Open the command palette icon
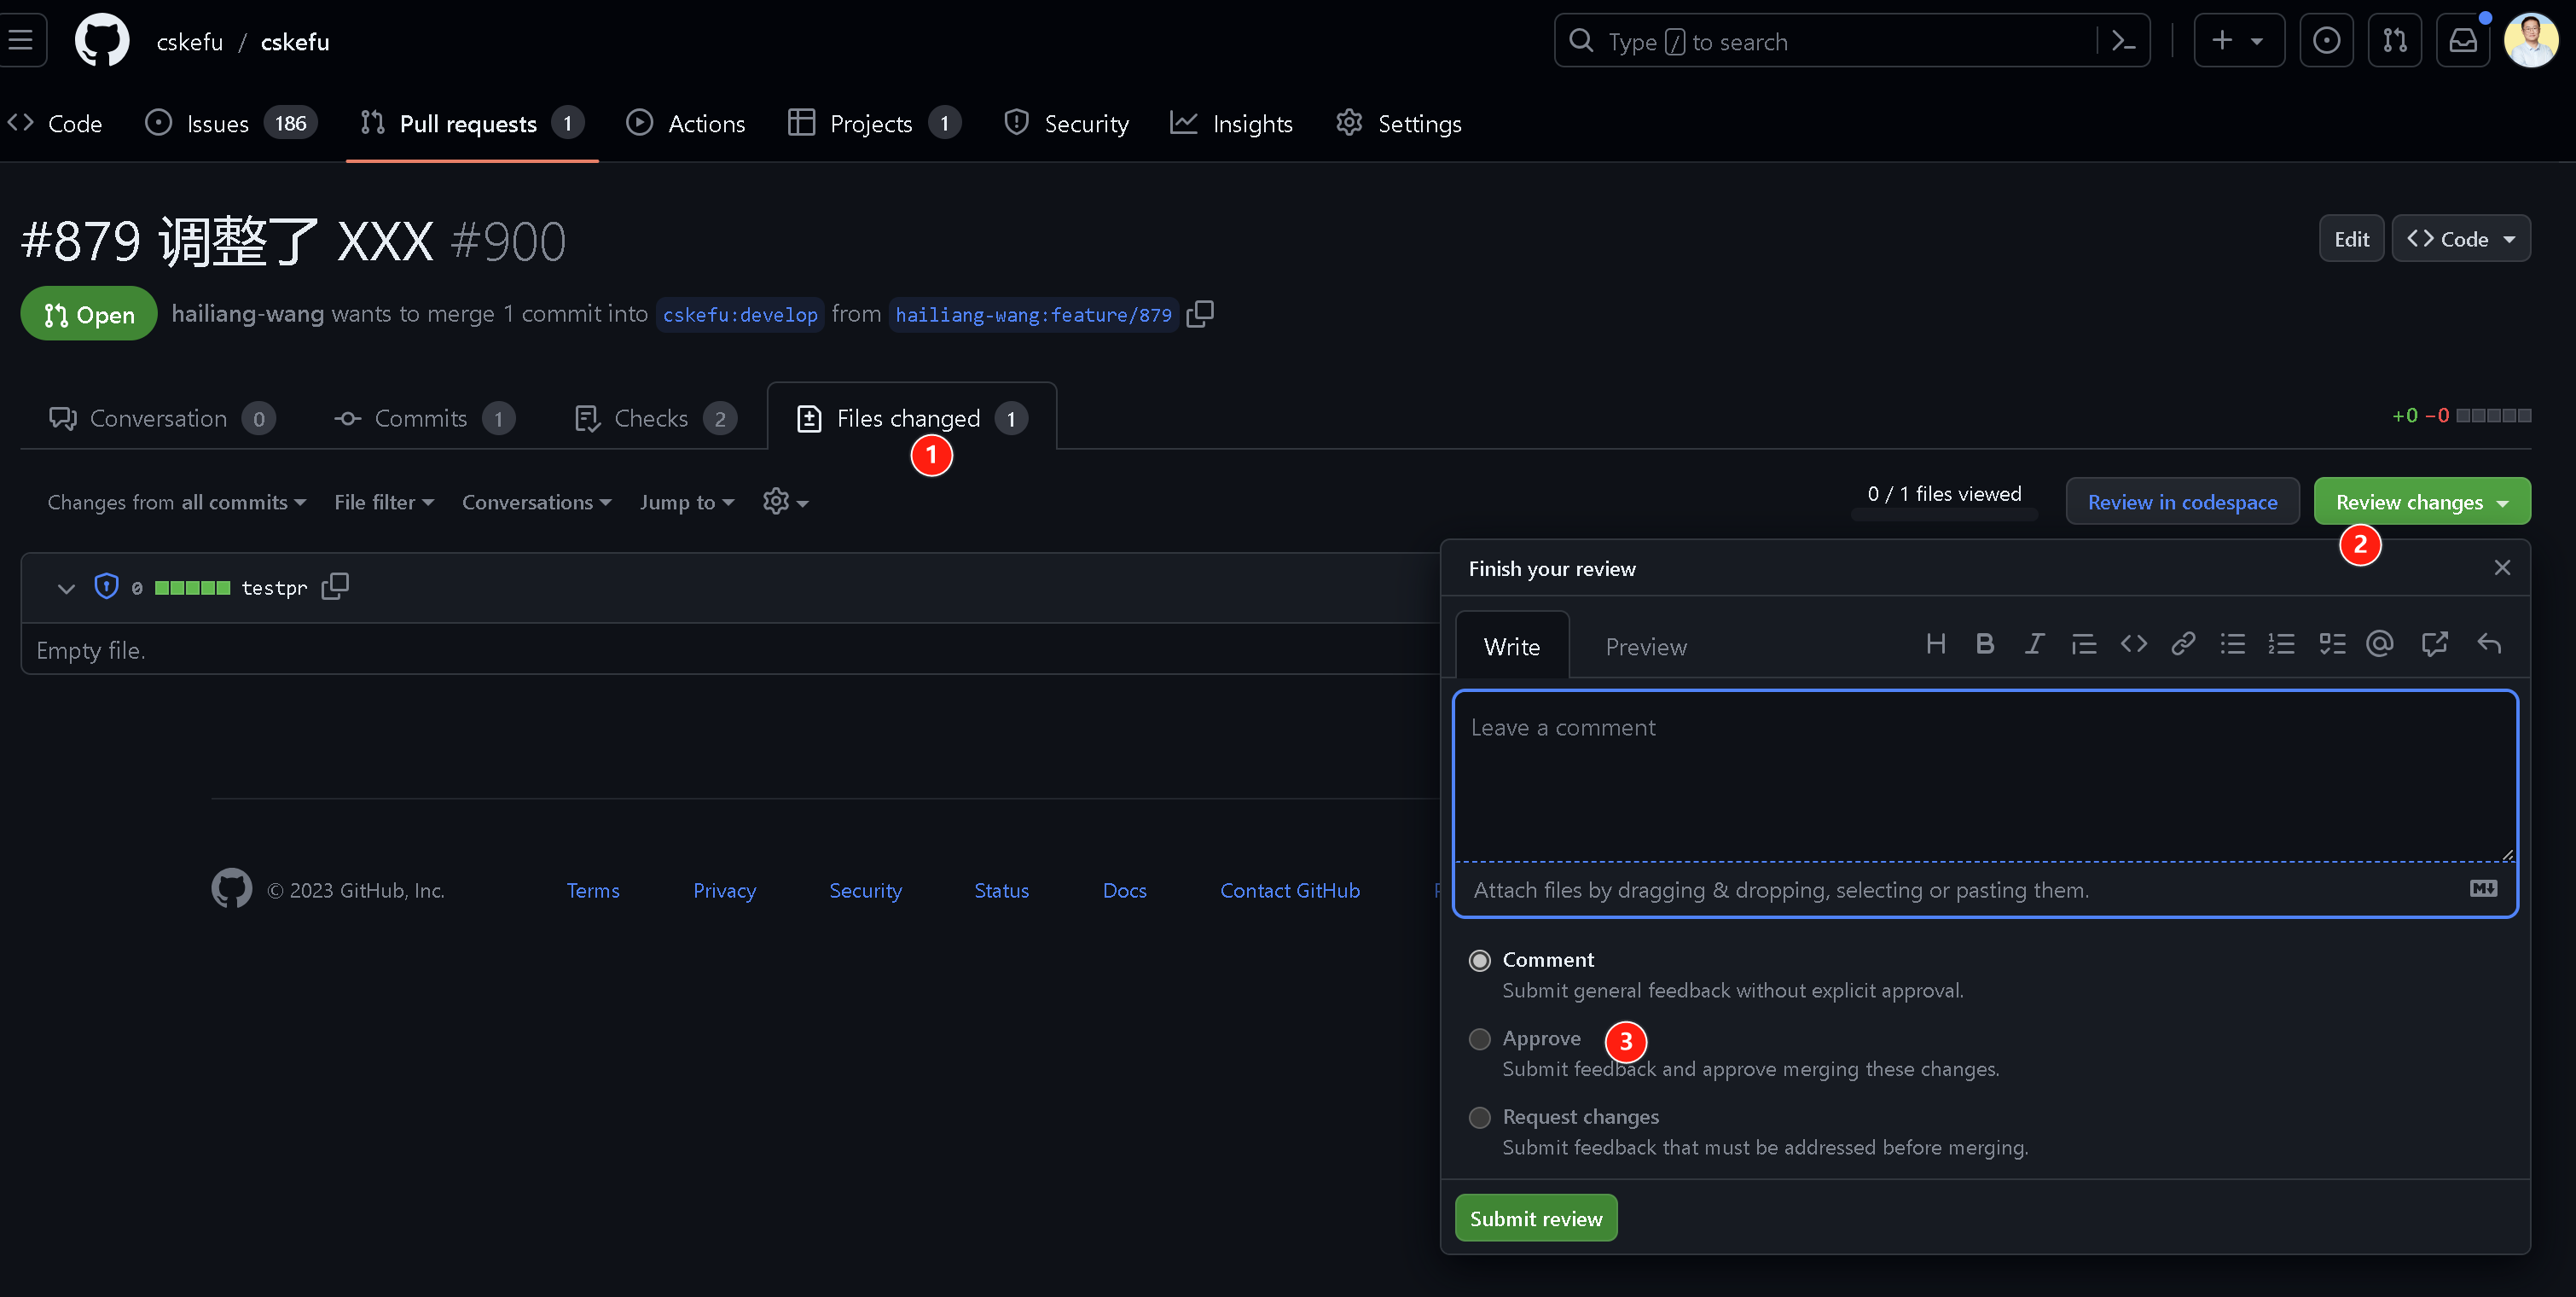Image resolution: width=2576 pixels, height=1297 pixels. pos(2122,41)
